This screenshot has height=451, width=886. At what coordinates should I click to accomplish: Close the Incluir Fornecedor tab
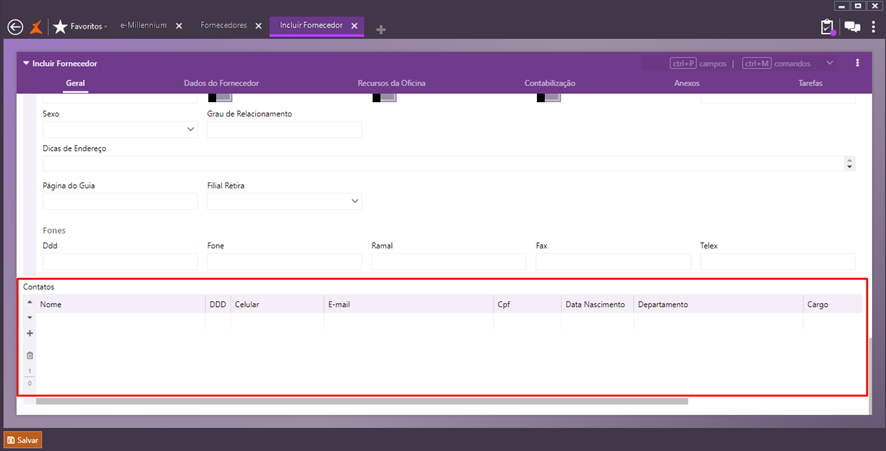click(354, 26)
